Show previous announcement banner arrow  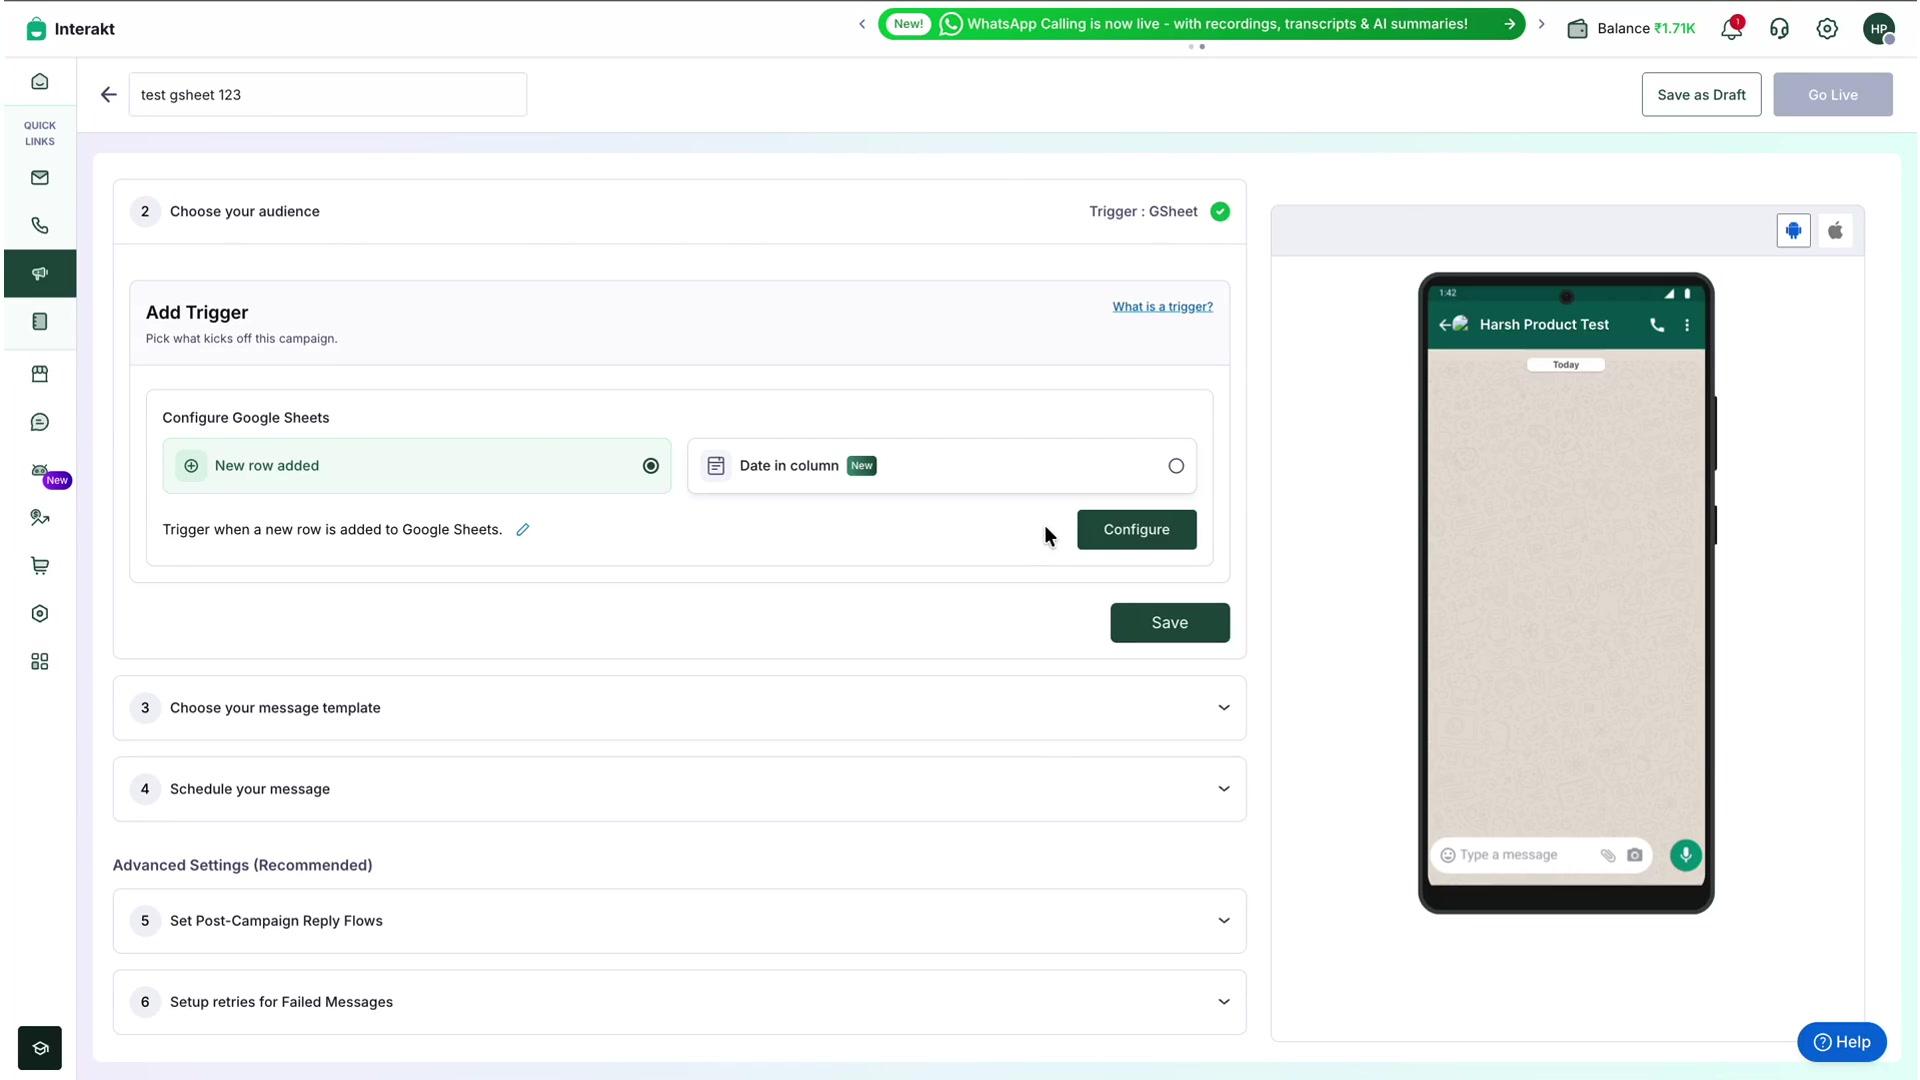click(862, 24)
